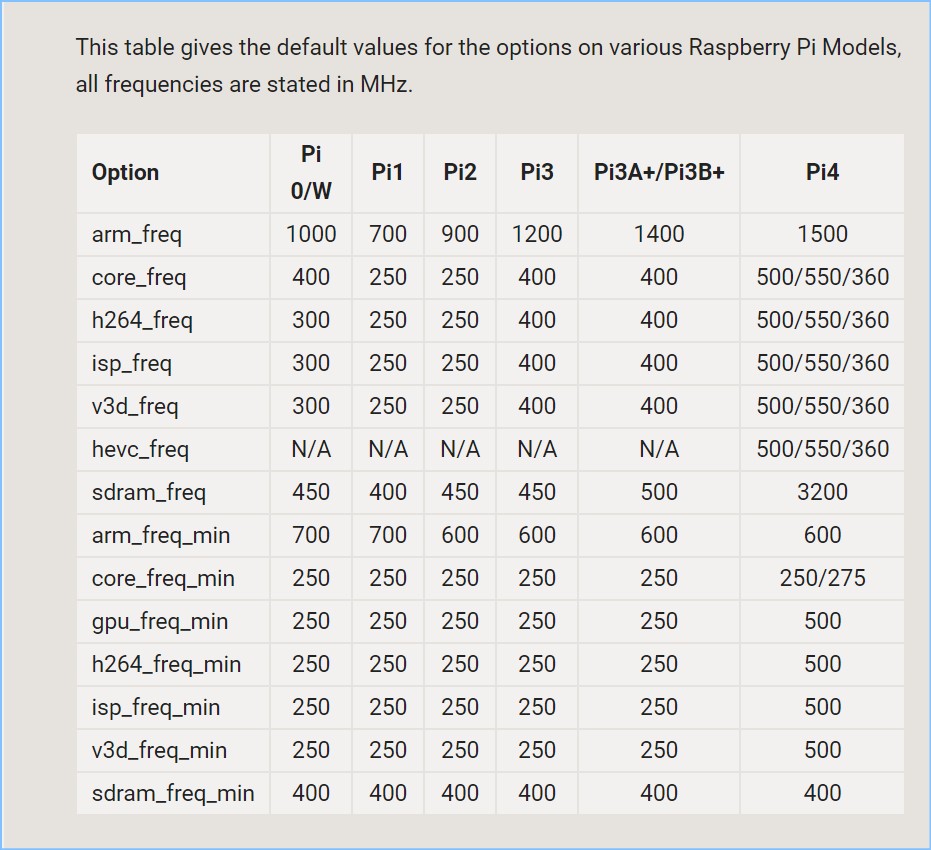931x850 pixels.
Task: Click the 1400 arm_freq value for Pi3A+/Pi3B+
Action: (x=659, y=234)
